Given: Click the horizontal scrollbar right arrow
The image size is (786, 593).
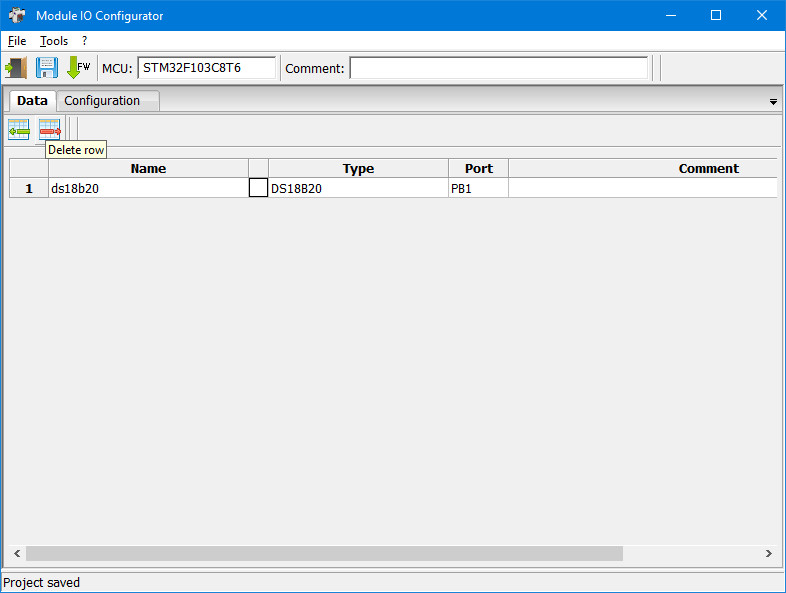Looking at the screenshot, I should [768, 553].
